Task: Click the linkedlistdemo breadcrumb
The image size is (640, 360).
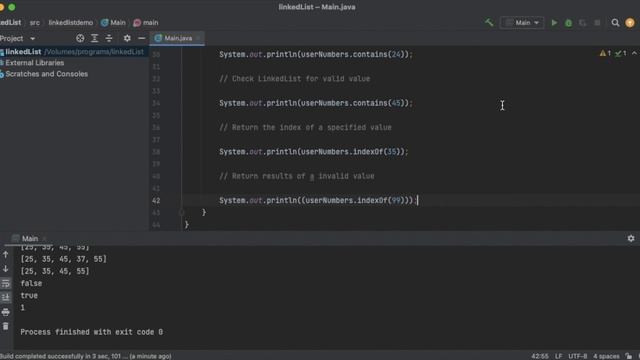Action: coord(71,23)
